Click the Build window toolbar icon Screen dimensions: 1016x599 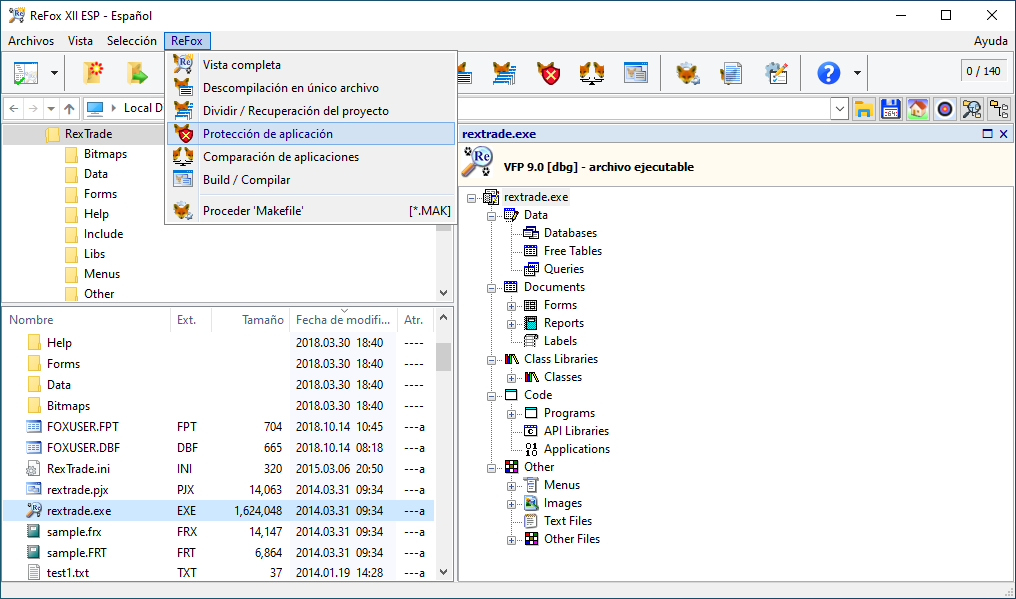pyautogui.click(x=636, y=73)
